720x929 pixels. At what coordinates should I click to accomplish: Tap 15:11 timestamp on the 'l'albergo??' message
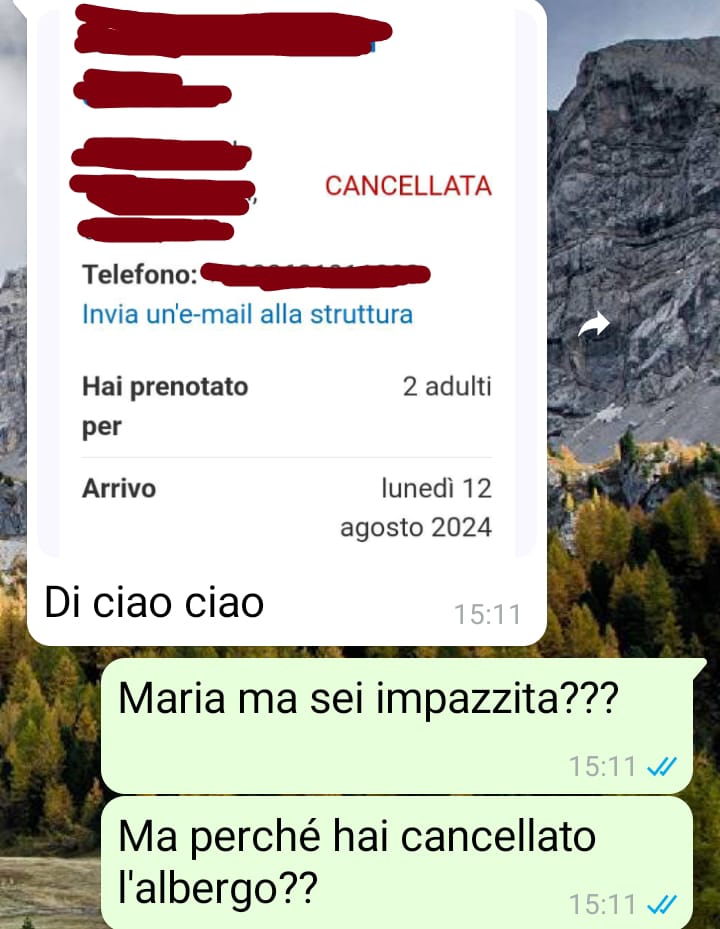coord(602,905)
